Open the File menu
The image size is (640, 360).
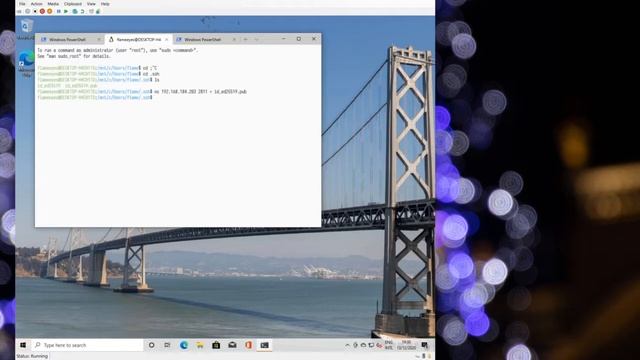point(22,4)
